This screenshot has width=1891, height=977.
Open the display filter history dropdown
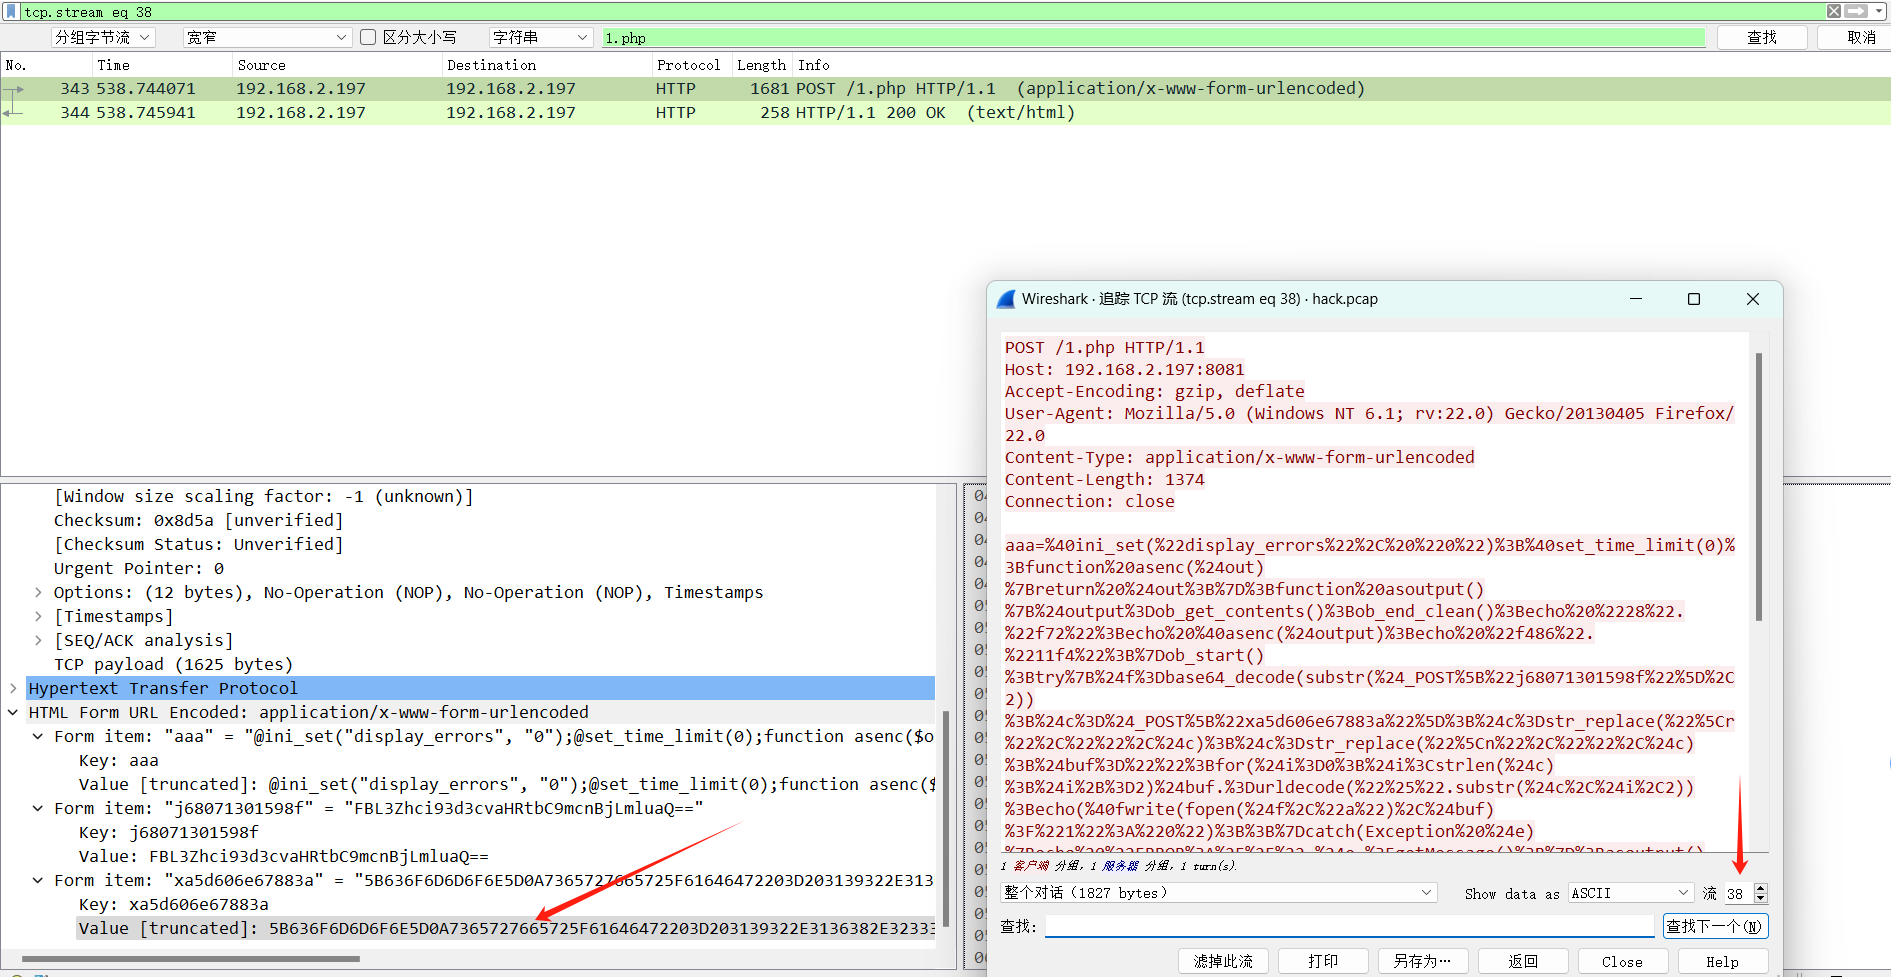point(1880,11)
